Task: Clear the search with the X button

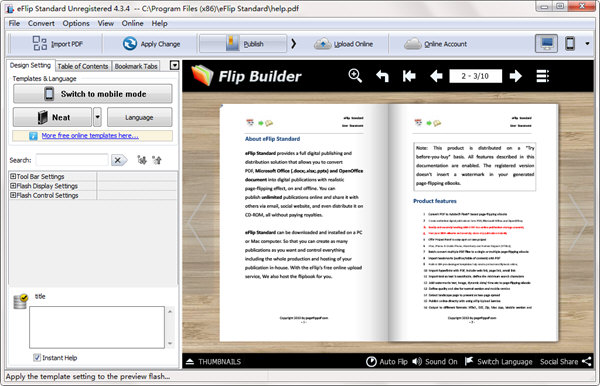Action: (x=118, y=160)
